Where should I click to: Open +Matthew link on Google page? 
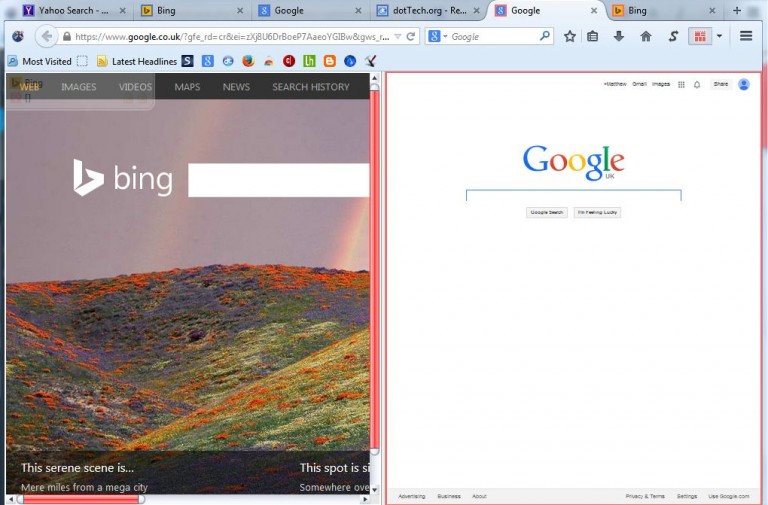[x=615, y=84]
